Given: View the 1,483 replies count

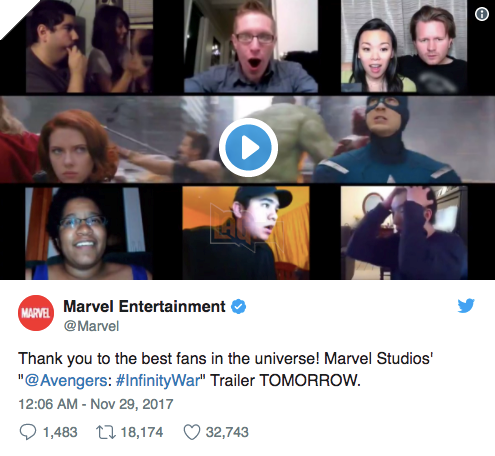Looking at the screenshot, I should click(x=60, y=432).
